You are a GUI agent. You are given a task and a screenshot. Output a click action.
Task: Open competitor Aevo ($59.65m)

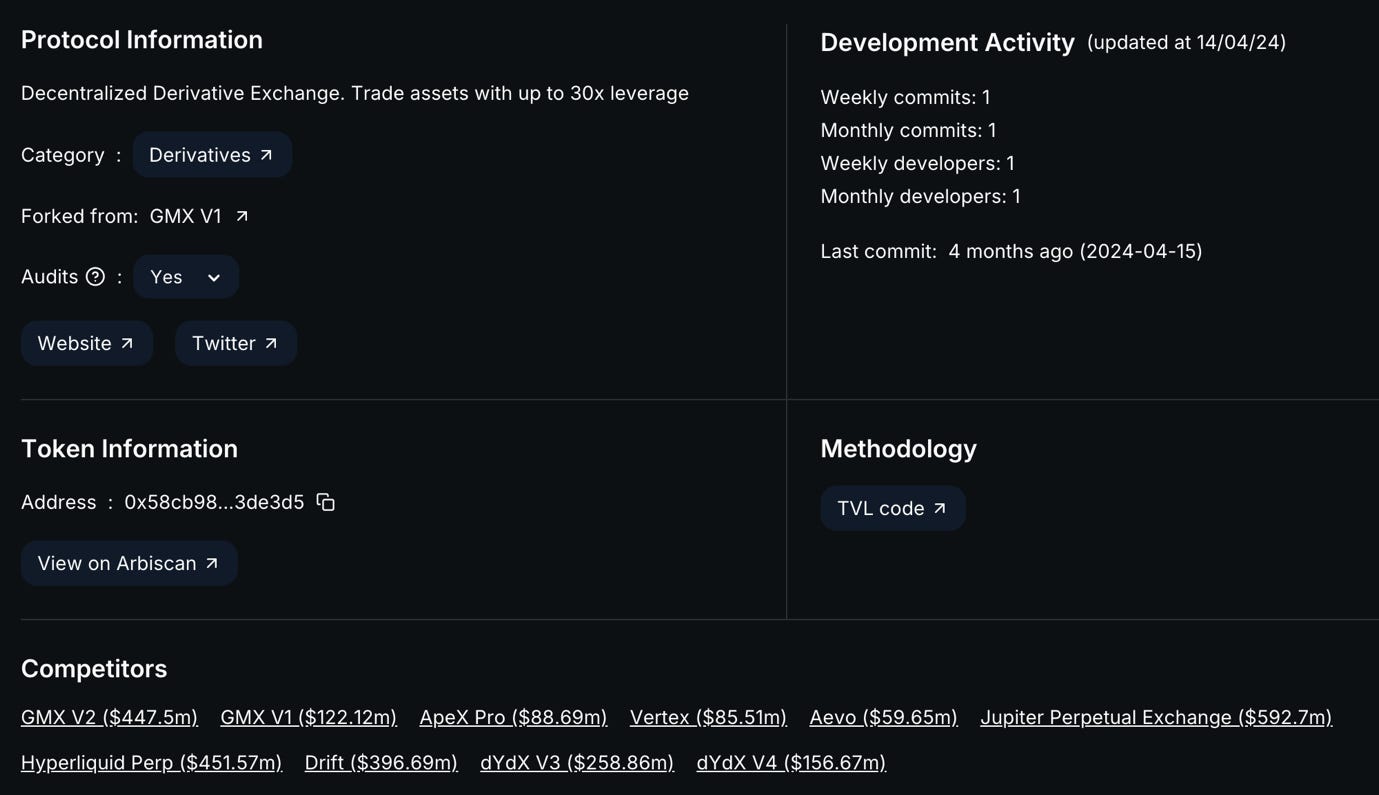[x=883, y=717]
